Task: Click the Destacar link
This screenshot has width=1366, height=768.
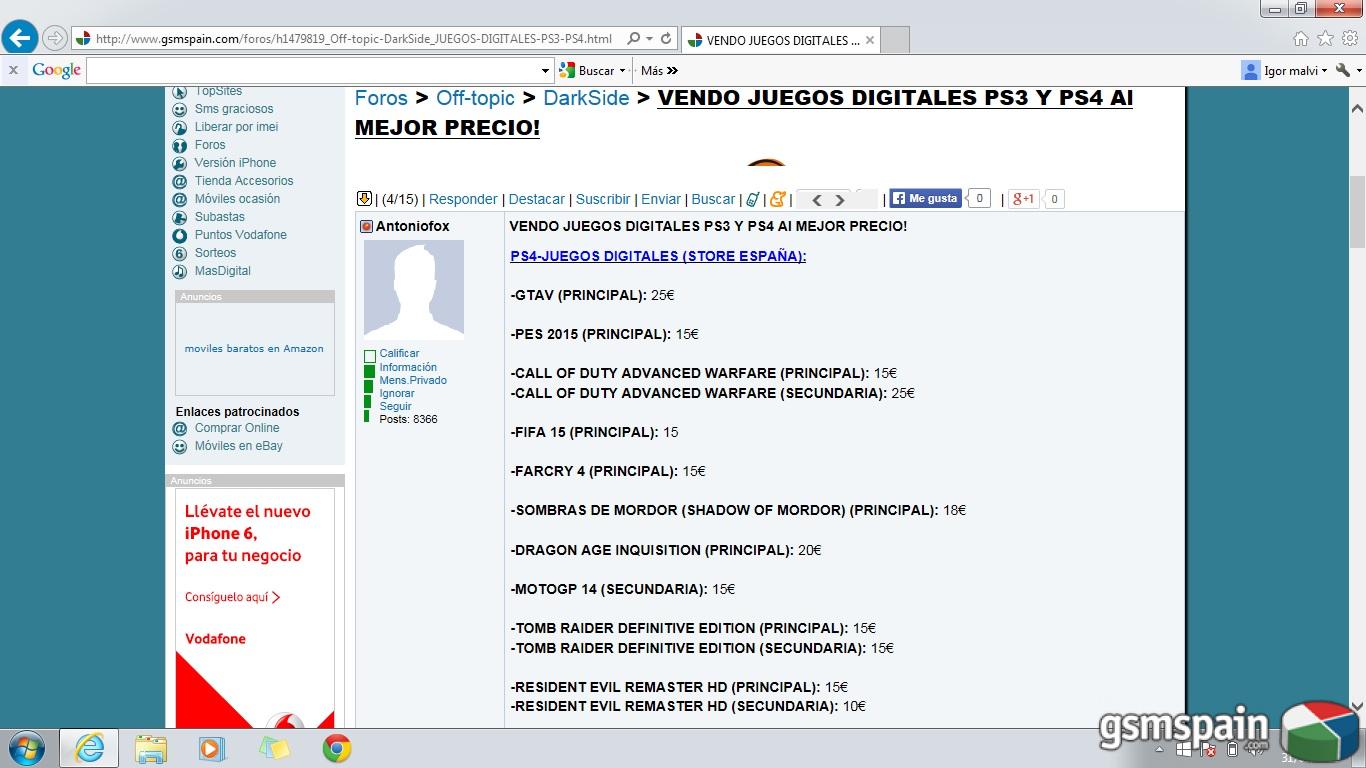Action: (x=537, y=199)
